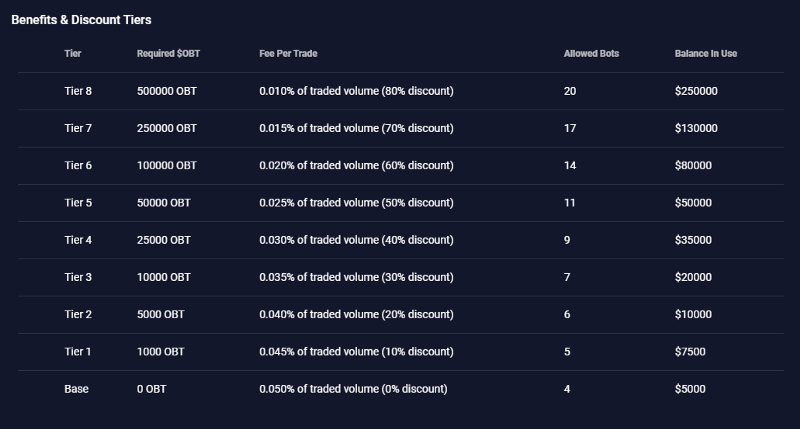Screen dimensions: 800x429
Task: Click the 25000 OBT requirement cell
Action: coord(164,240)
